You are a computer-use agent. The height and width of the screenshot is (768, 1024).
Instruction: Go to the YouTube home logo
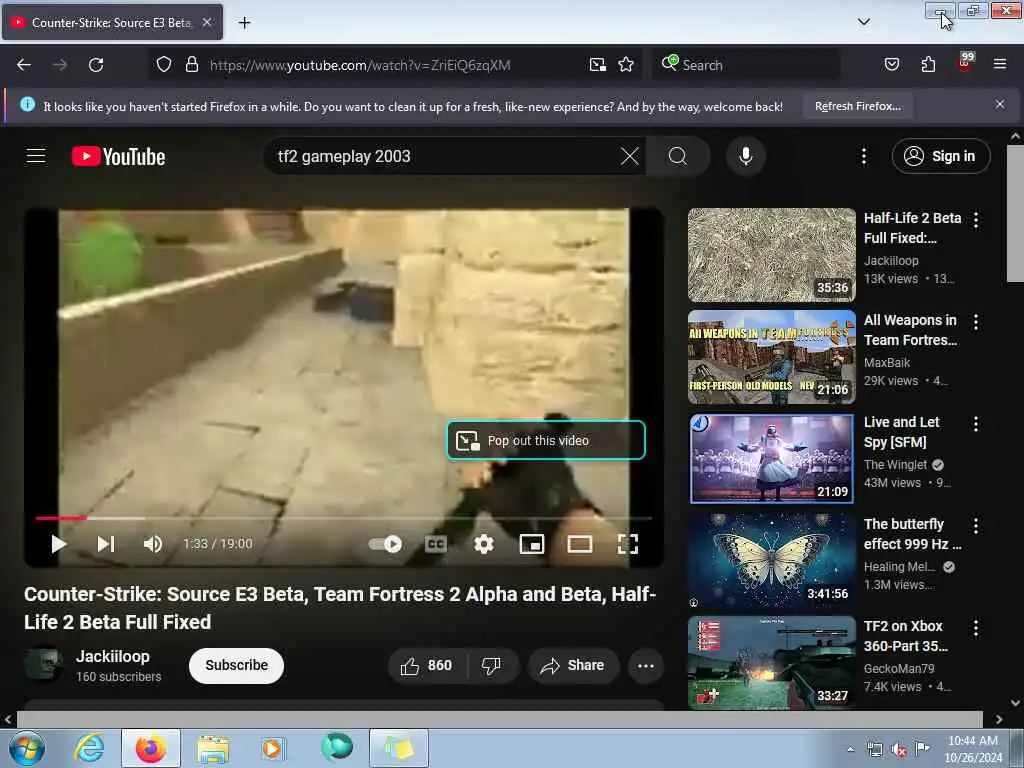118,157
